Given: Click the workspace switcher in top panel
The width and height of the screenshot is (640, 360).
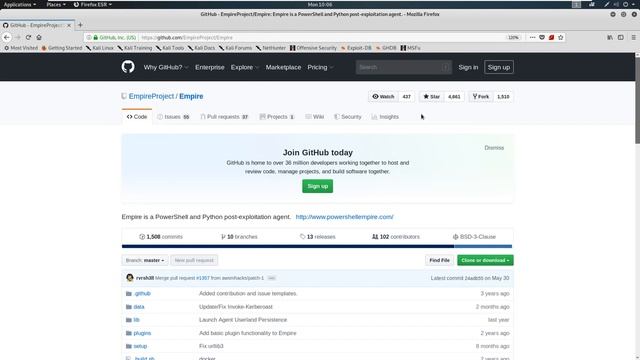Looking at the screenshot, I should (x=576, y=4).
